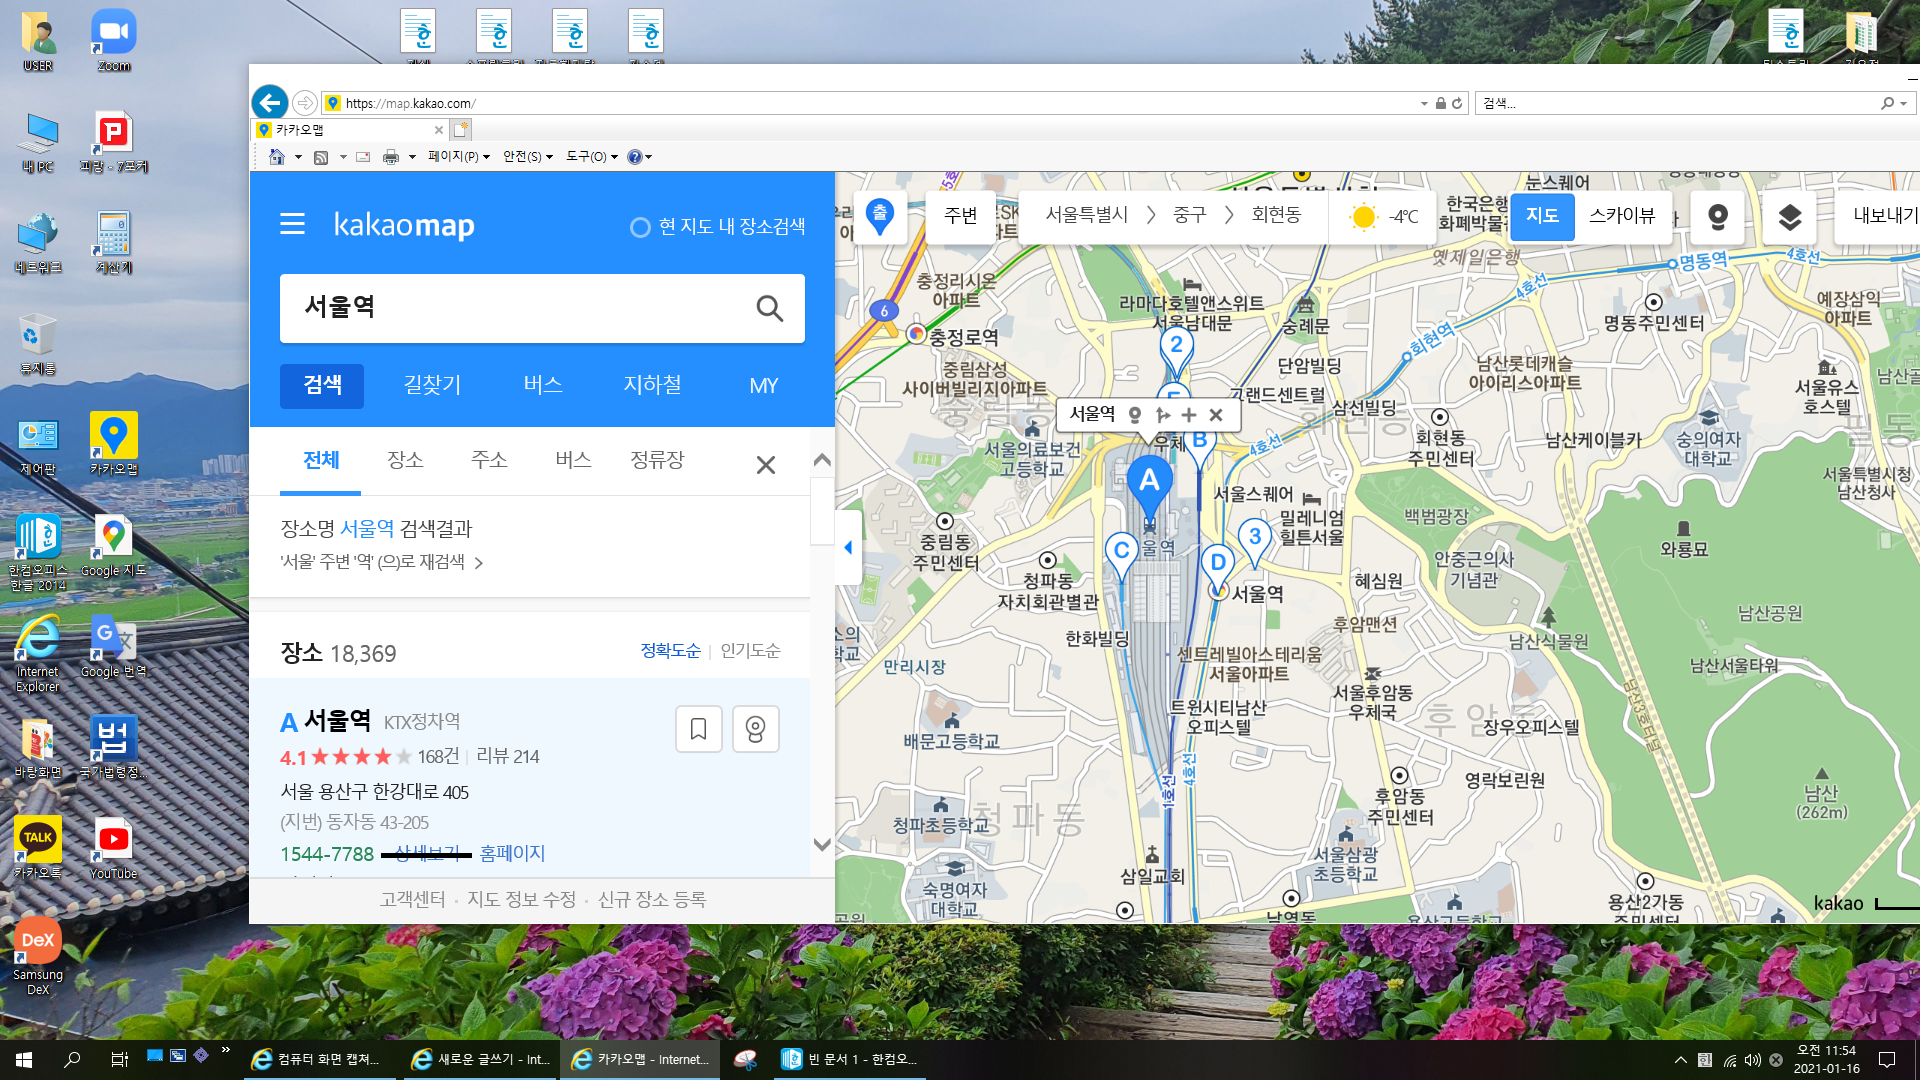The image size is (1920, 1080).
Task: Bookmark the 서울역 KTX정차역 result
Action: 698,729
